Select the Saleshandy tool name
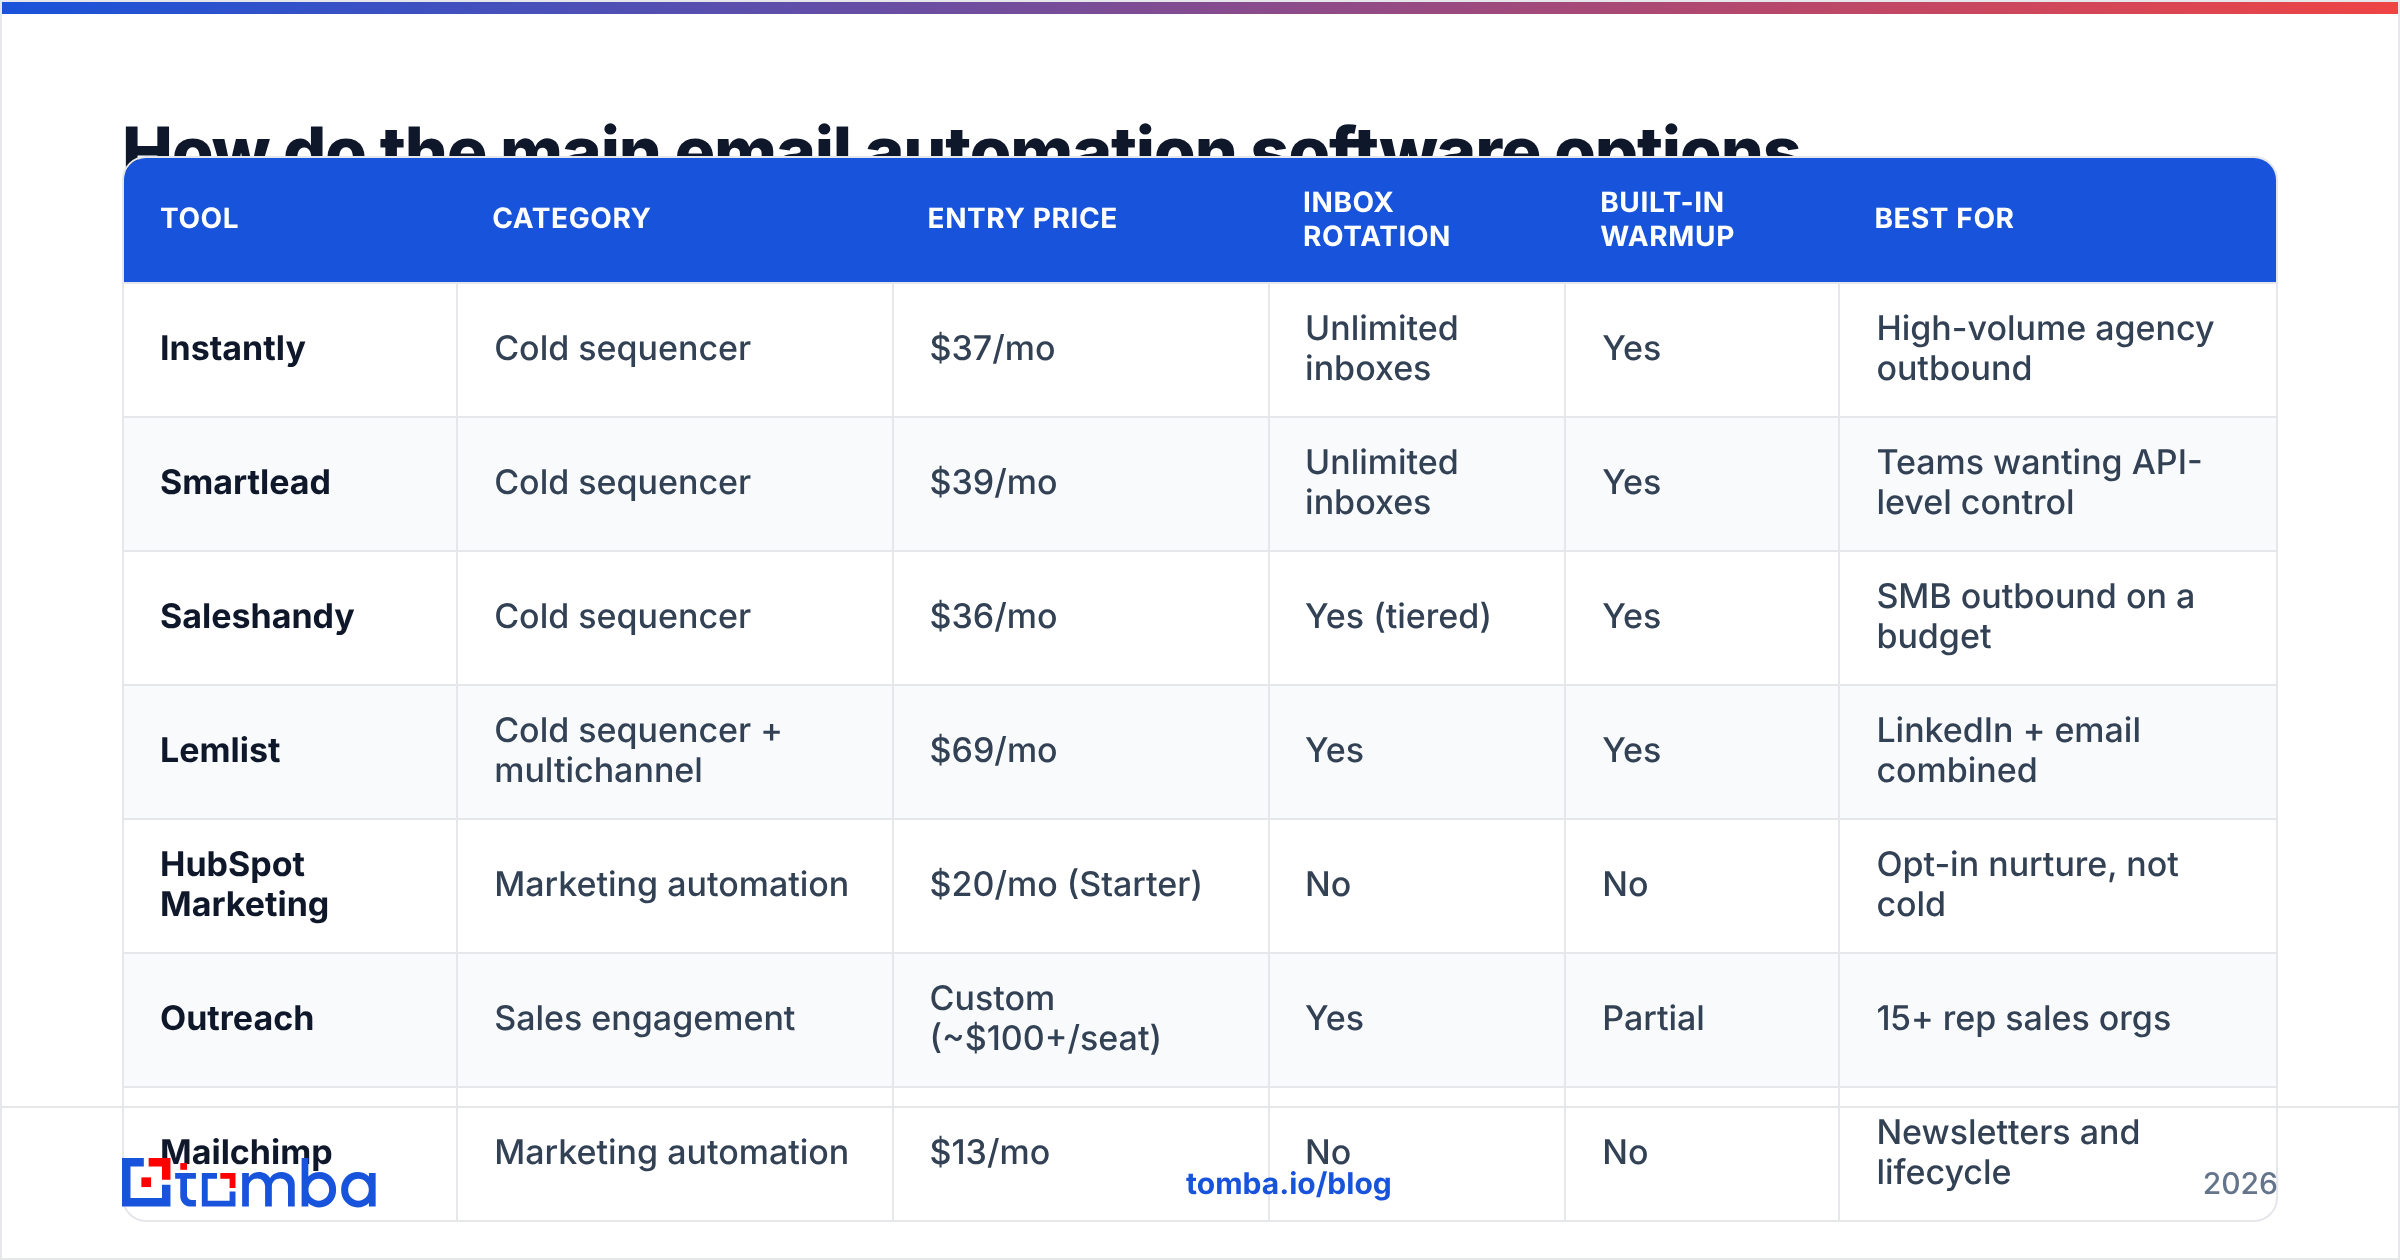 (x=257, y=616)
